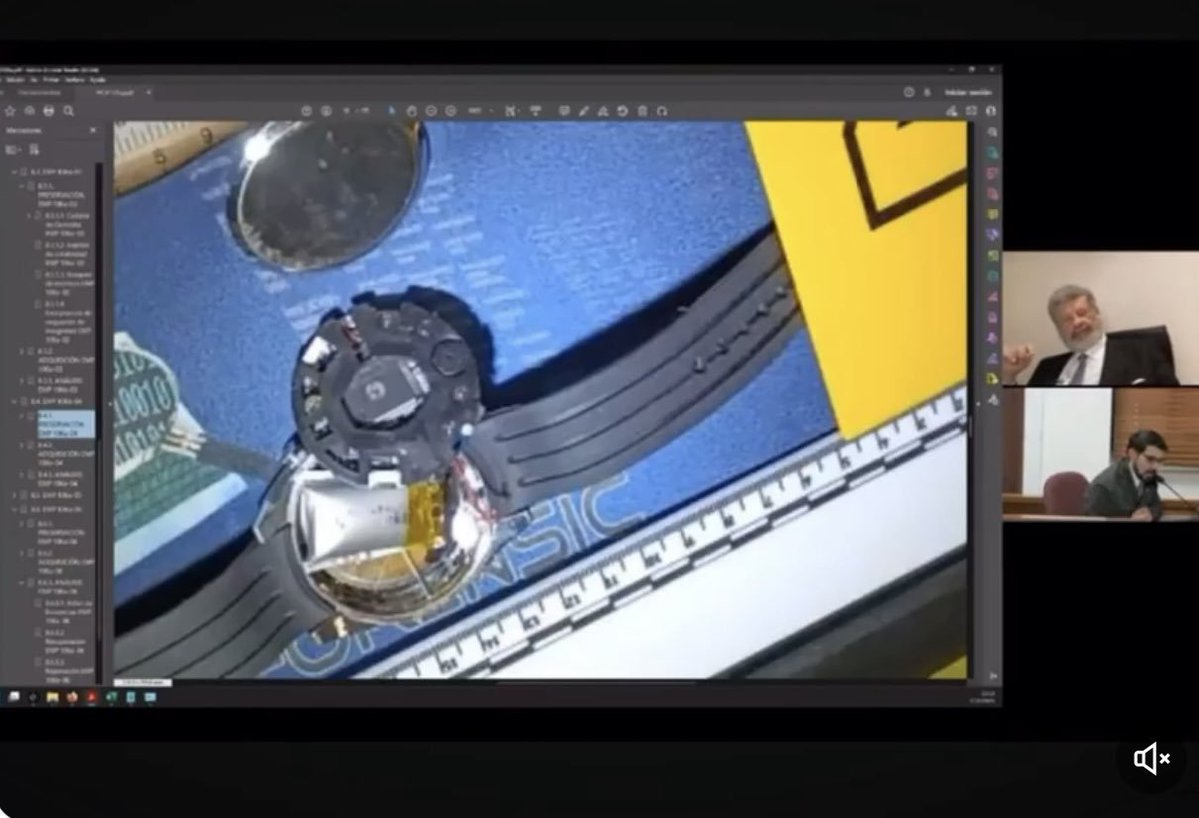Expand the 8.5 bookmark section
This screenshot has height=818, width=1199.
pos(14,495)
